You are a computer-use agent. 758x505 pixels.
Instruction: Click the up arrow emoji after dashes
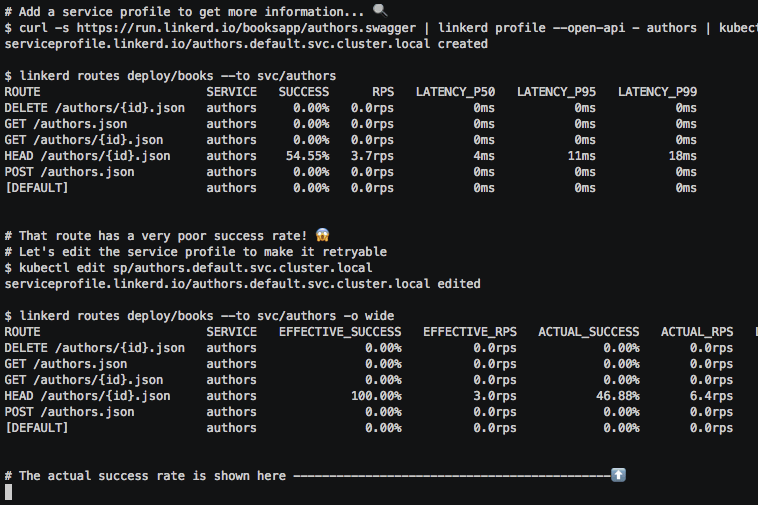coord(618,475)
